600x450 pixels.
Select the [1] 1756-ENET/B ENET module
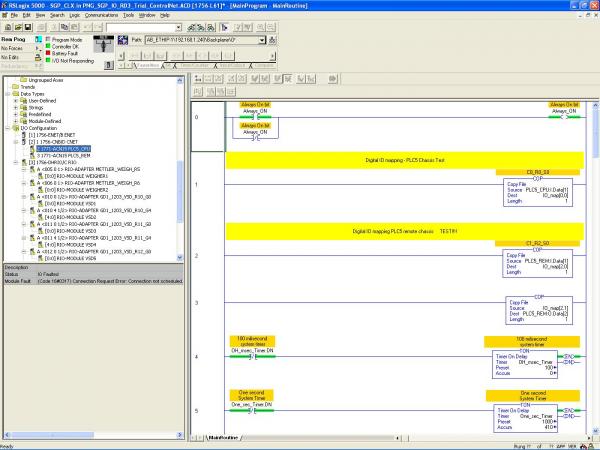(x=52, y=135)
